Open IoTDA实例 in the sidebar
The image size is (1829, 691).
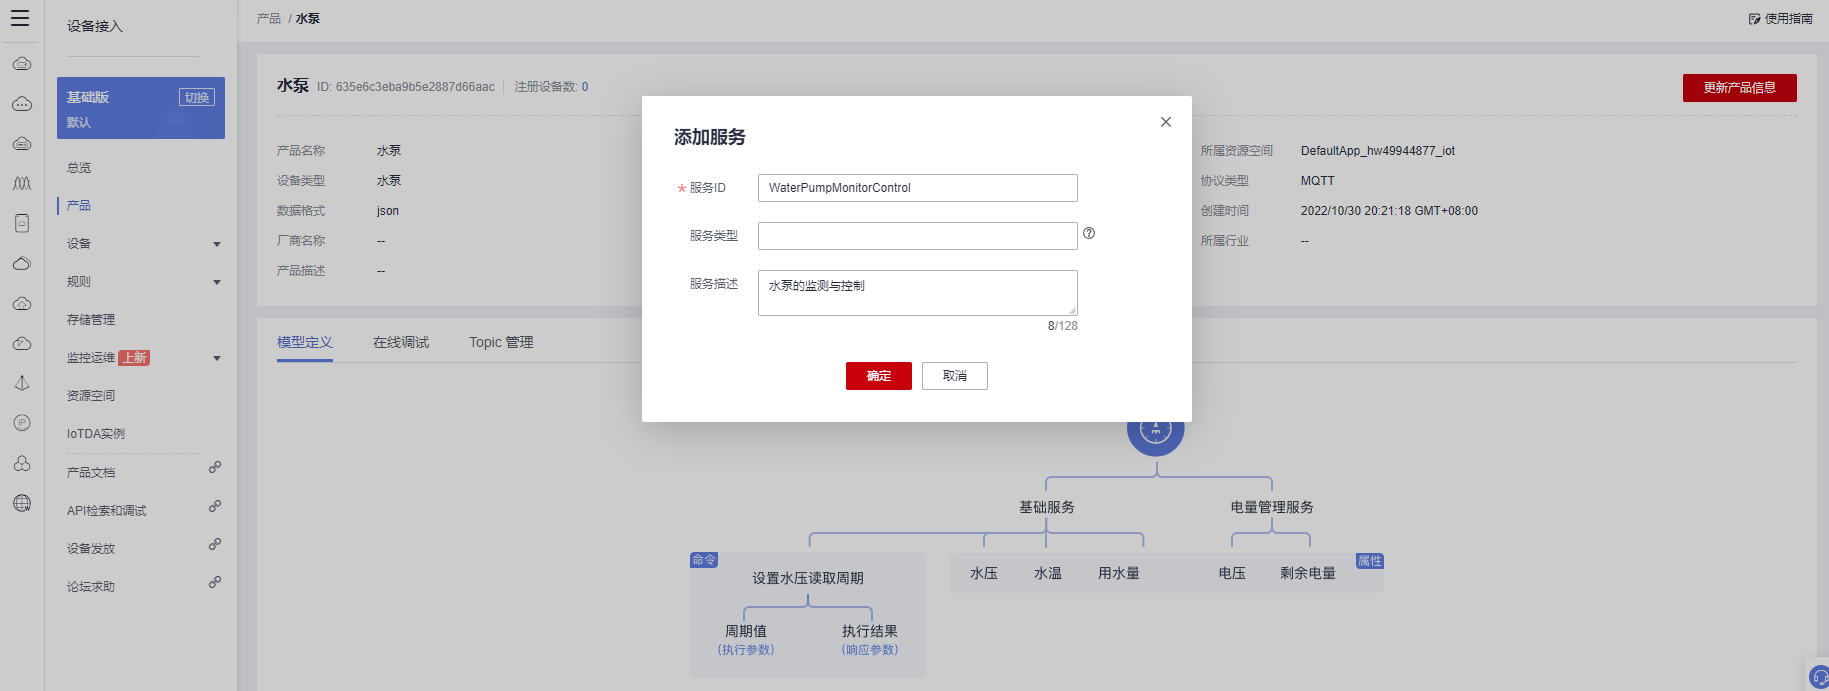coord(96,434)
